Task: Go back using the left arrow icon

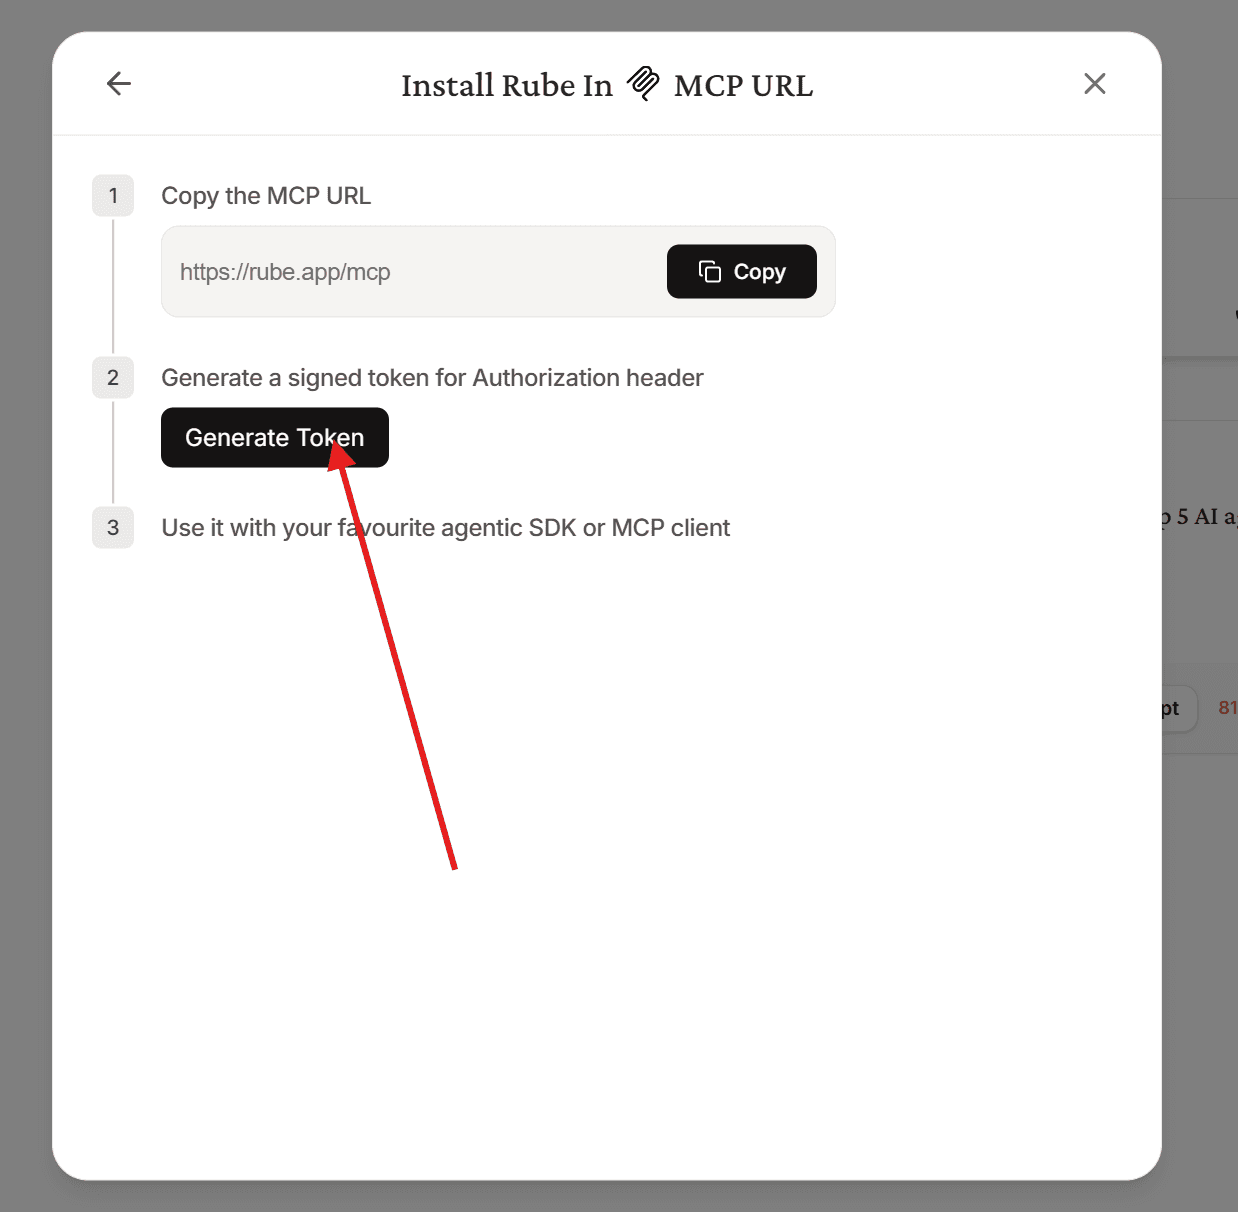Action: (x=119, y=84)
